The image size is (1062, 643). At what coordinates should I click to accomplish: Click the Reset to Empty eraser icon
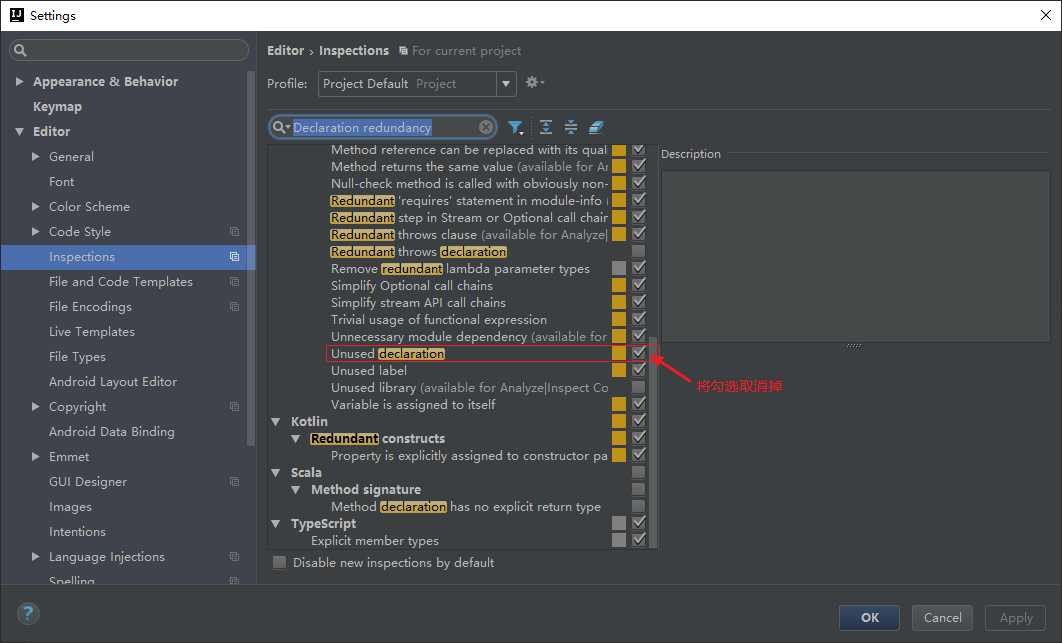[596, 127]
